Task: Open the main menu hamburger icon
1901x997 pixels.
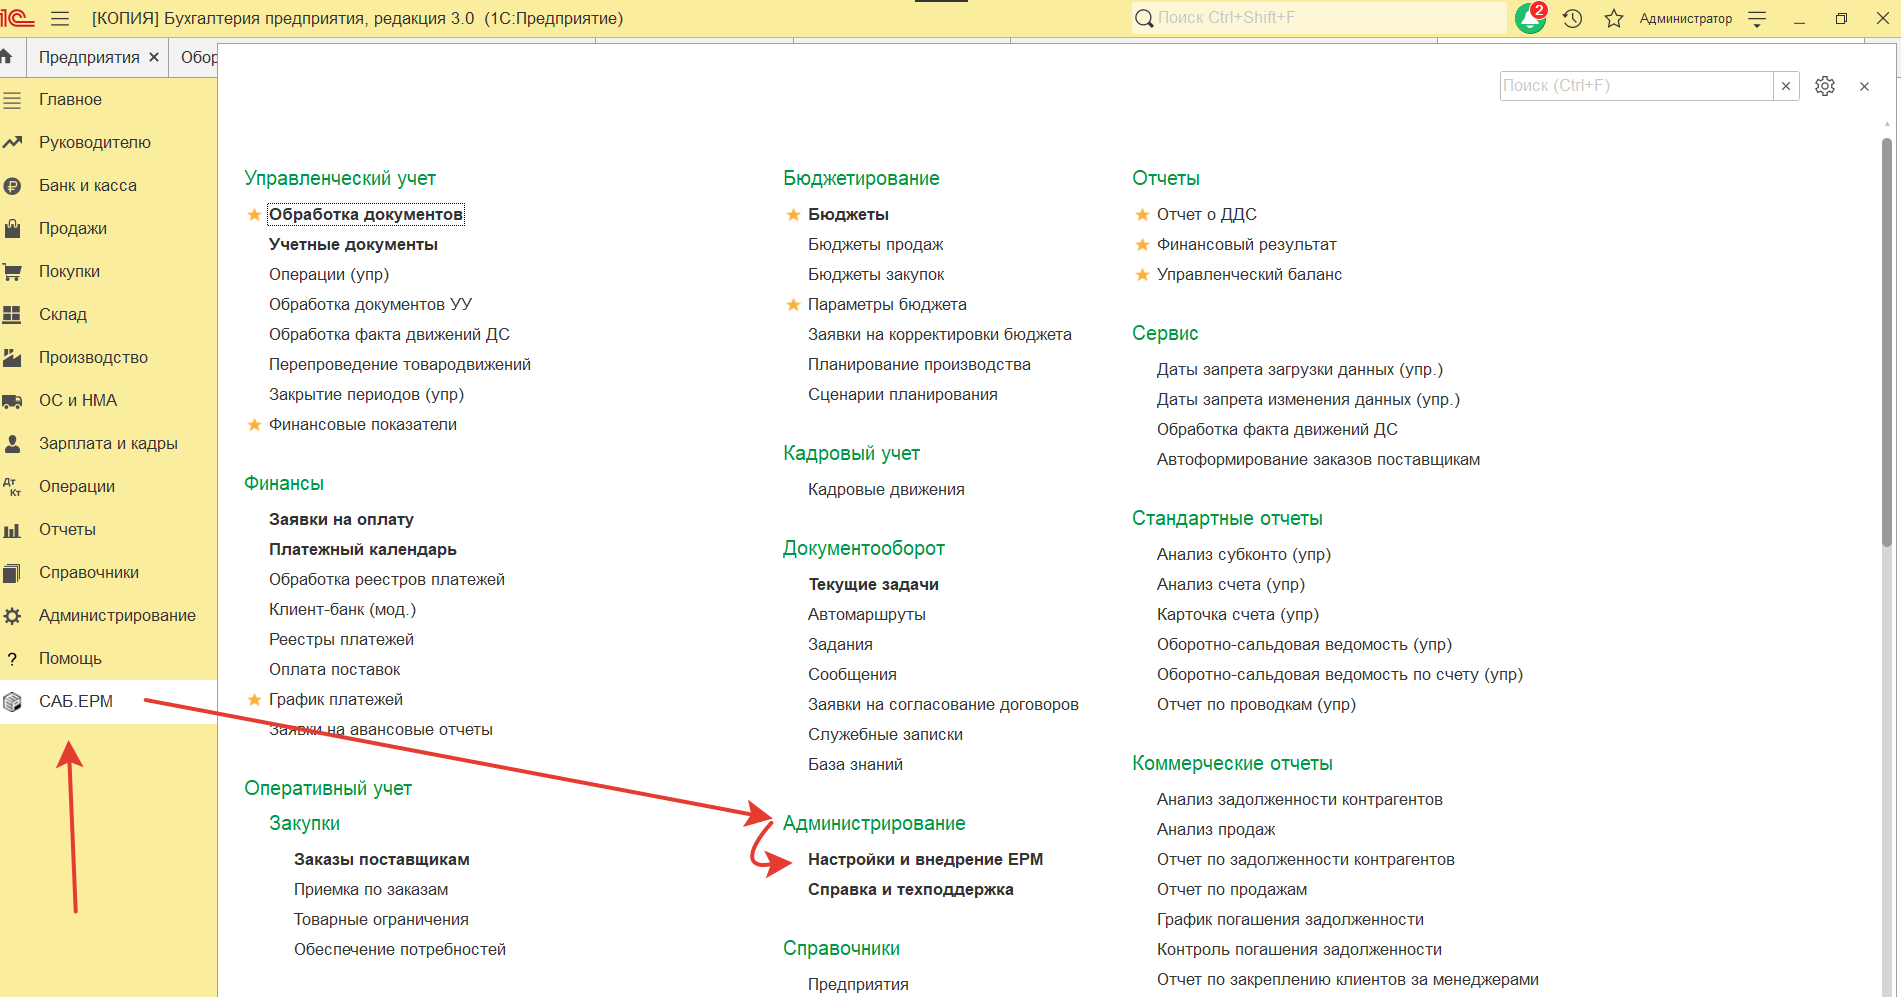Action: (60, 18)
